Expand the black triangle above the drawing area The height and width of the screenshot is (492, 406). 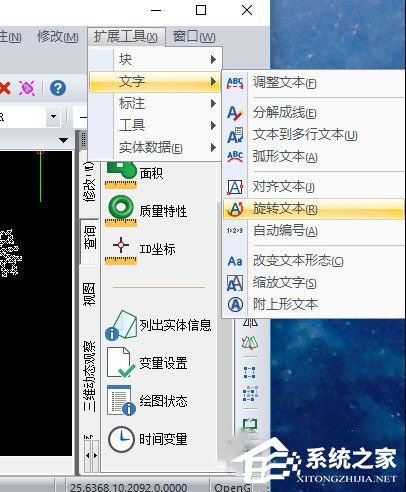(x=63, y=140)
